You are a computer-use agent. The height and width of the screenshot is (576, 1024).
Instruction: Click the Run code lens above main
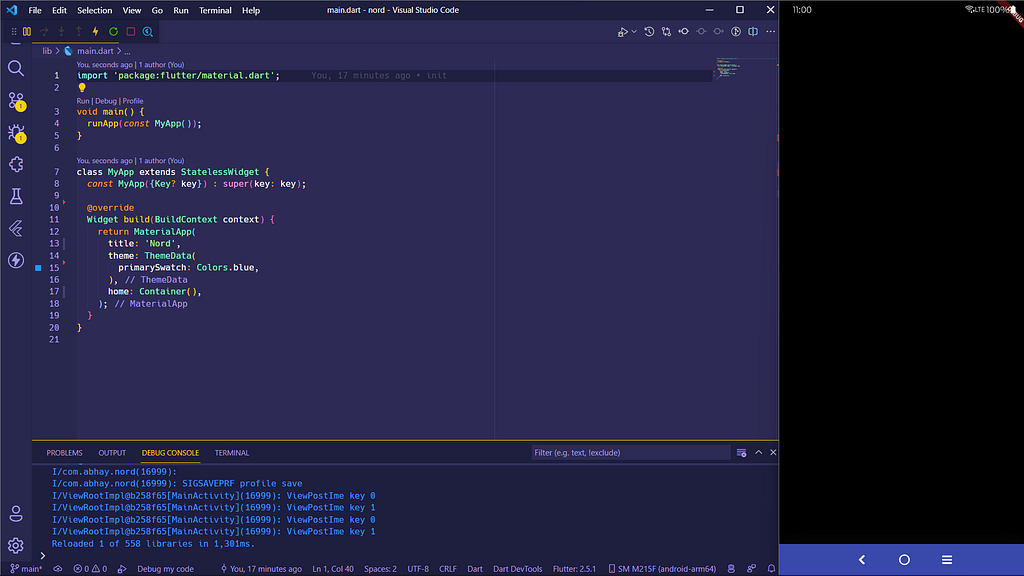coord(83,101)
